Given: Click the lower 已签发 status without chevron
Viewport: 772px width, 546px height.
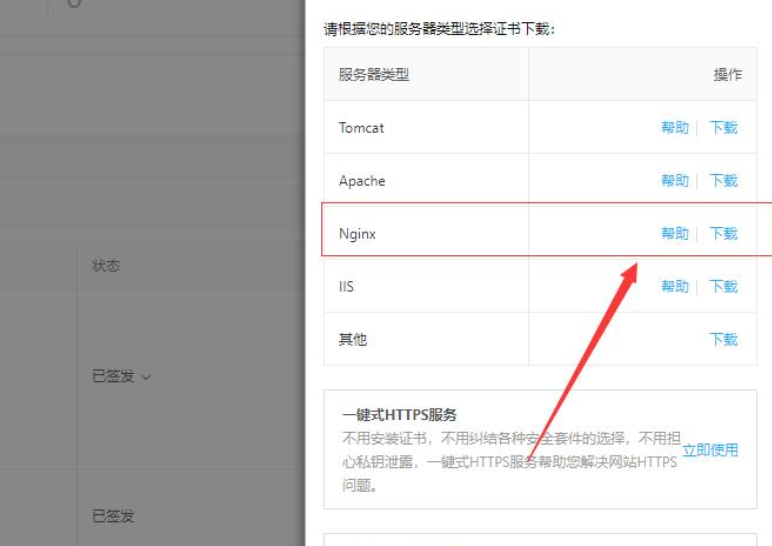Looking at the screenshot, I should tap(113, 516).
